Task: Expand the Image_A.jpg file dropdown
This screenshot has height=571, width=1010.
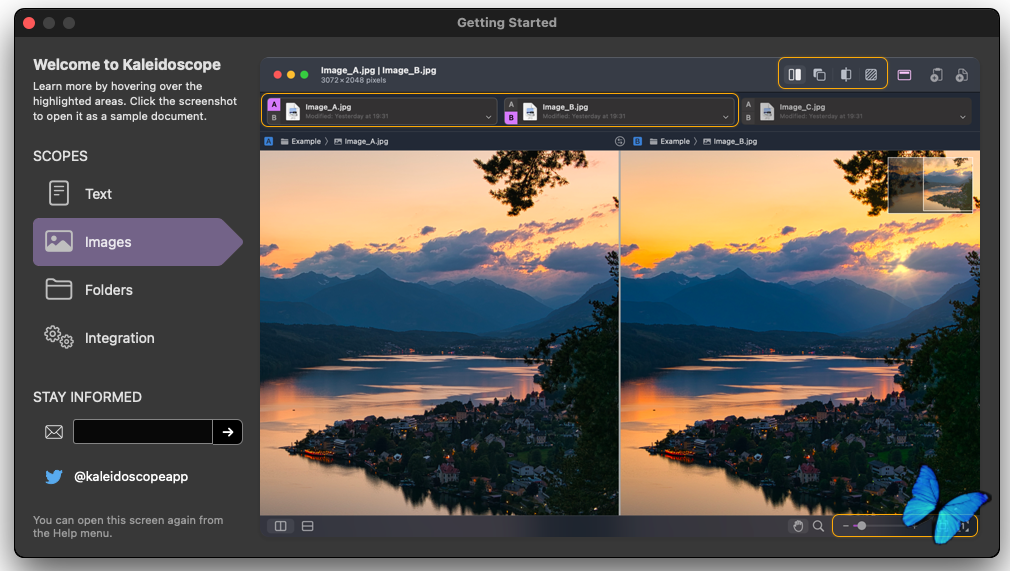Action: (489, 117)
